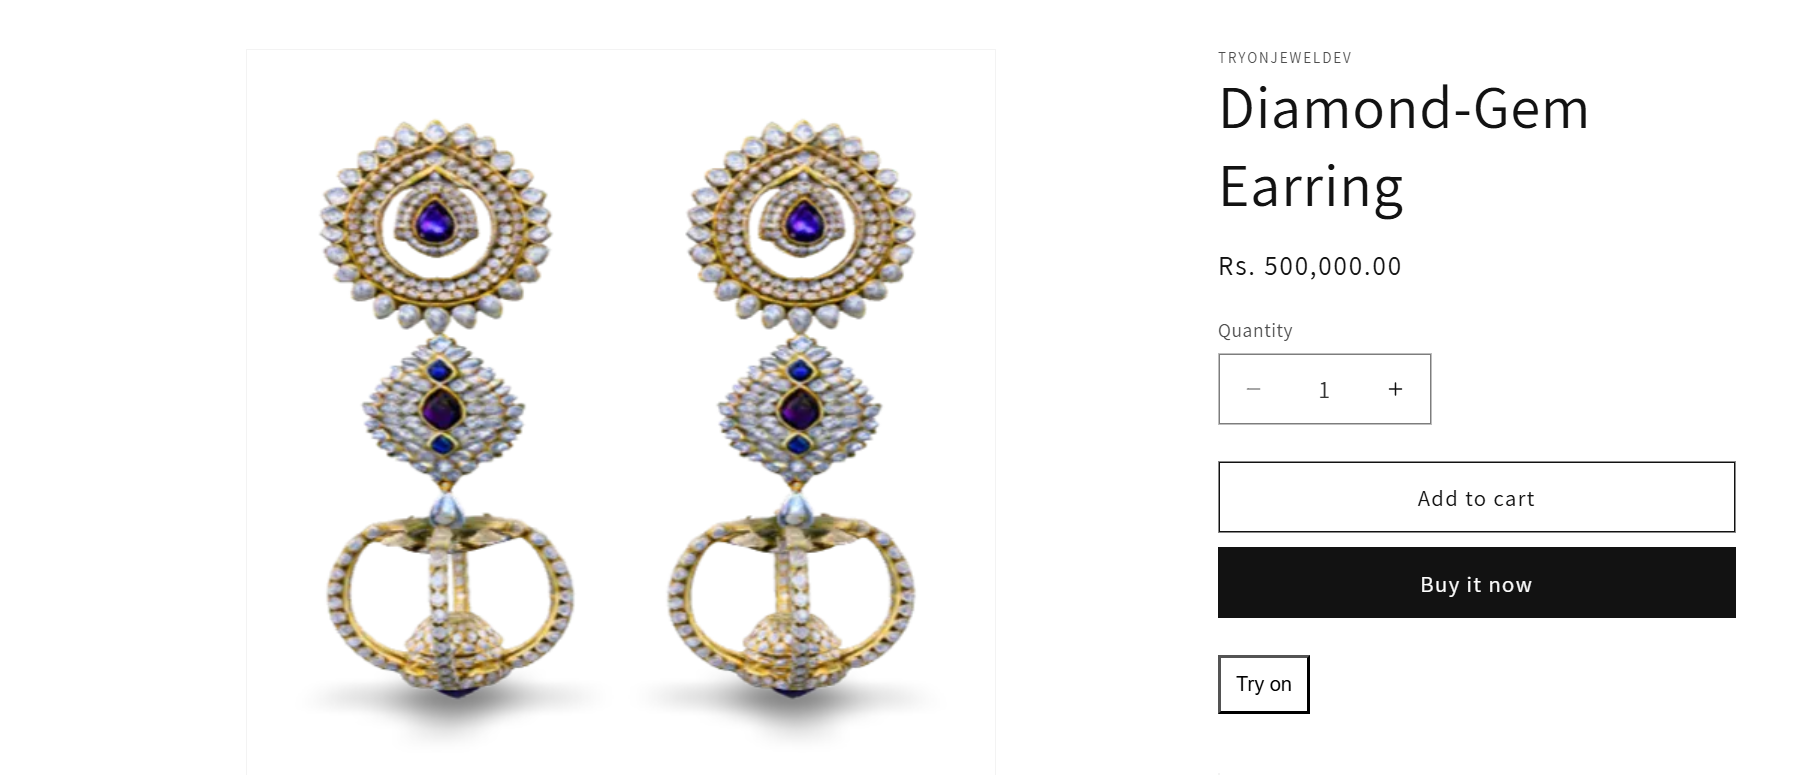This screenshot has width=1801, height=775.
Task: Click the Rs. 500,000.00 price
Action: pyautogui.click(x=1310, y=266)
